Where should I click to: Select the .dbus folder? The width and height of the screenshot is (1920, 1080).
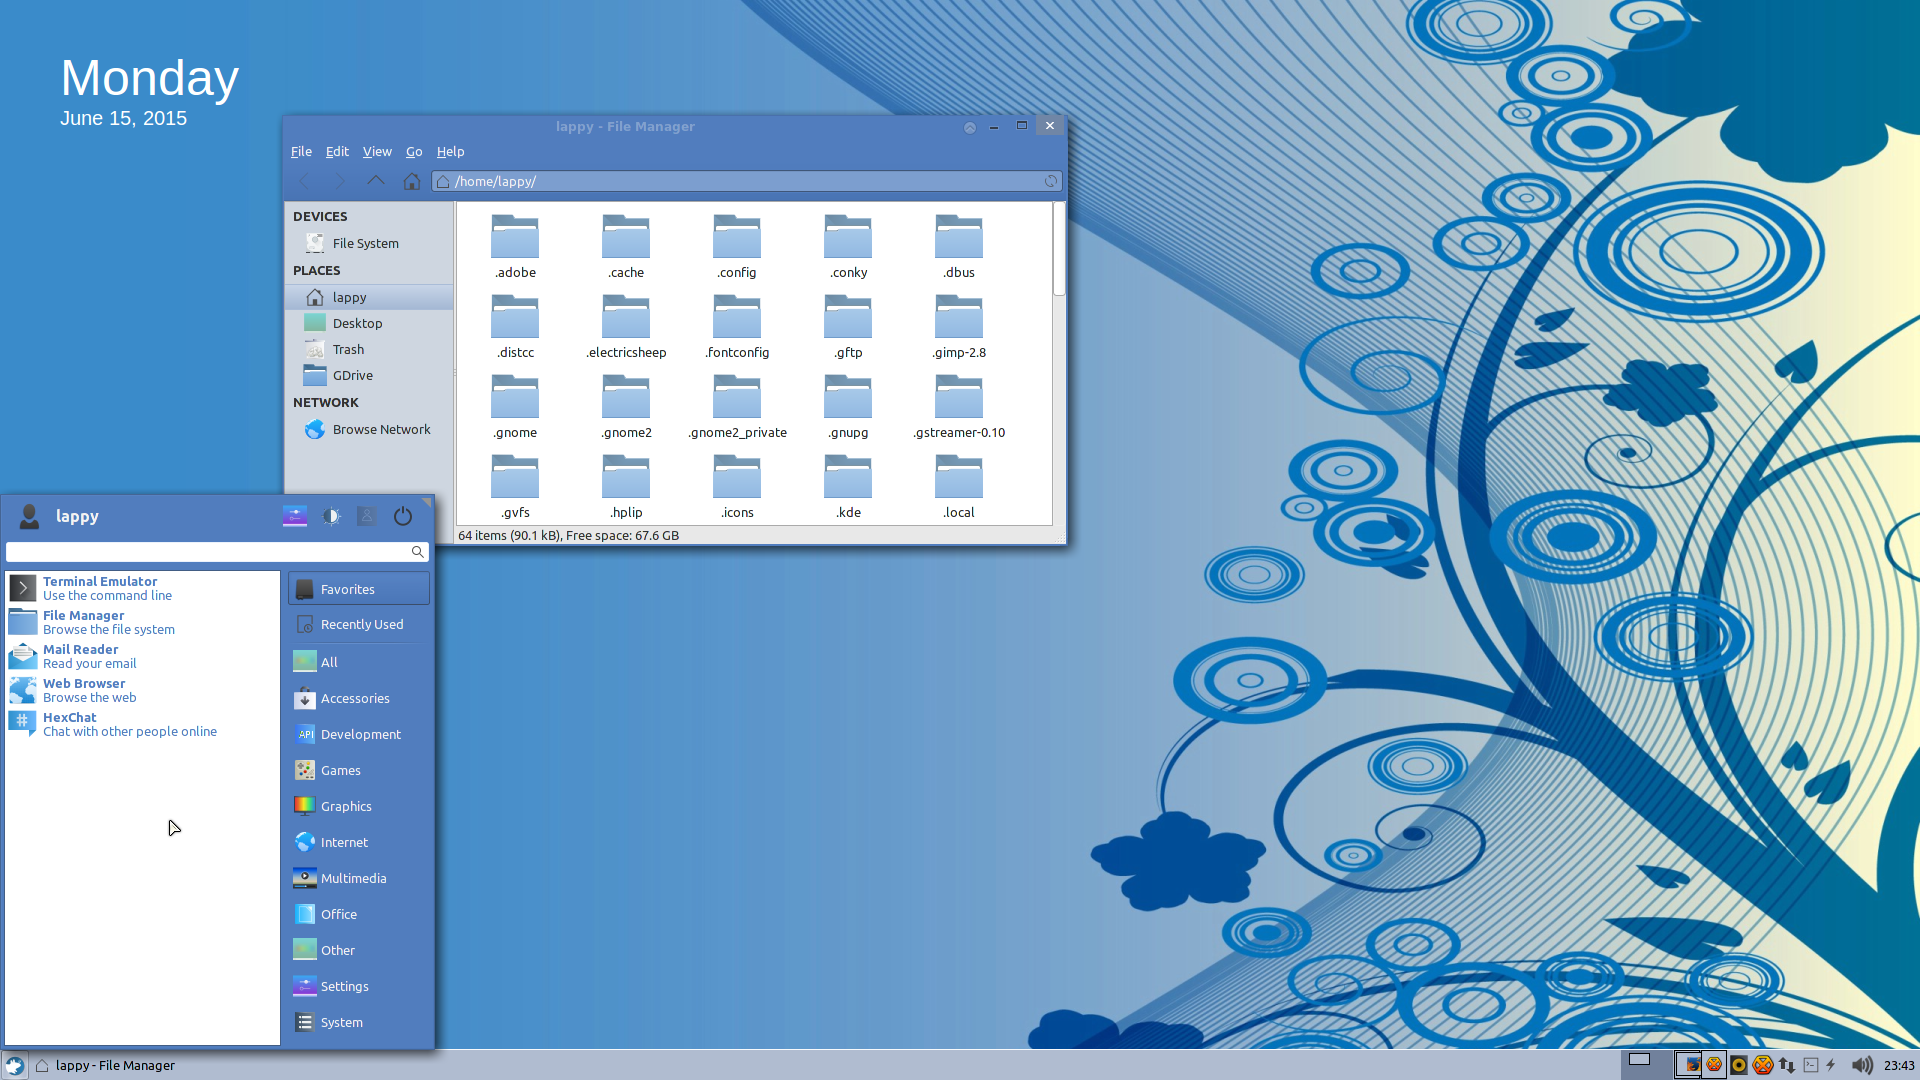pos(959,246)
